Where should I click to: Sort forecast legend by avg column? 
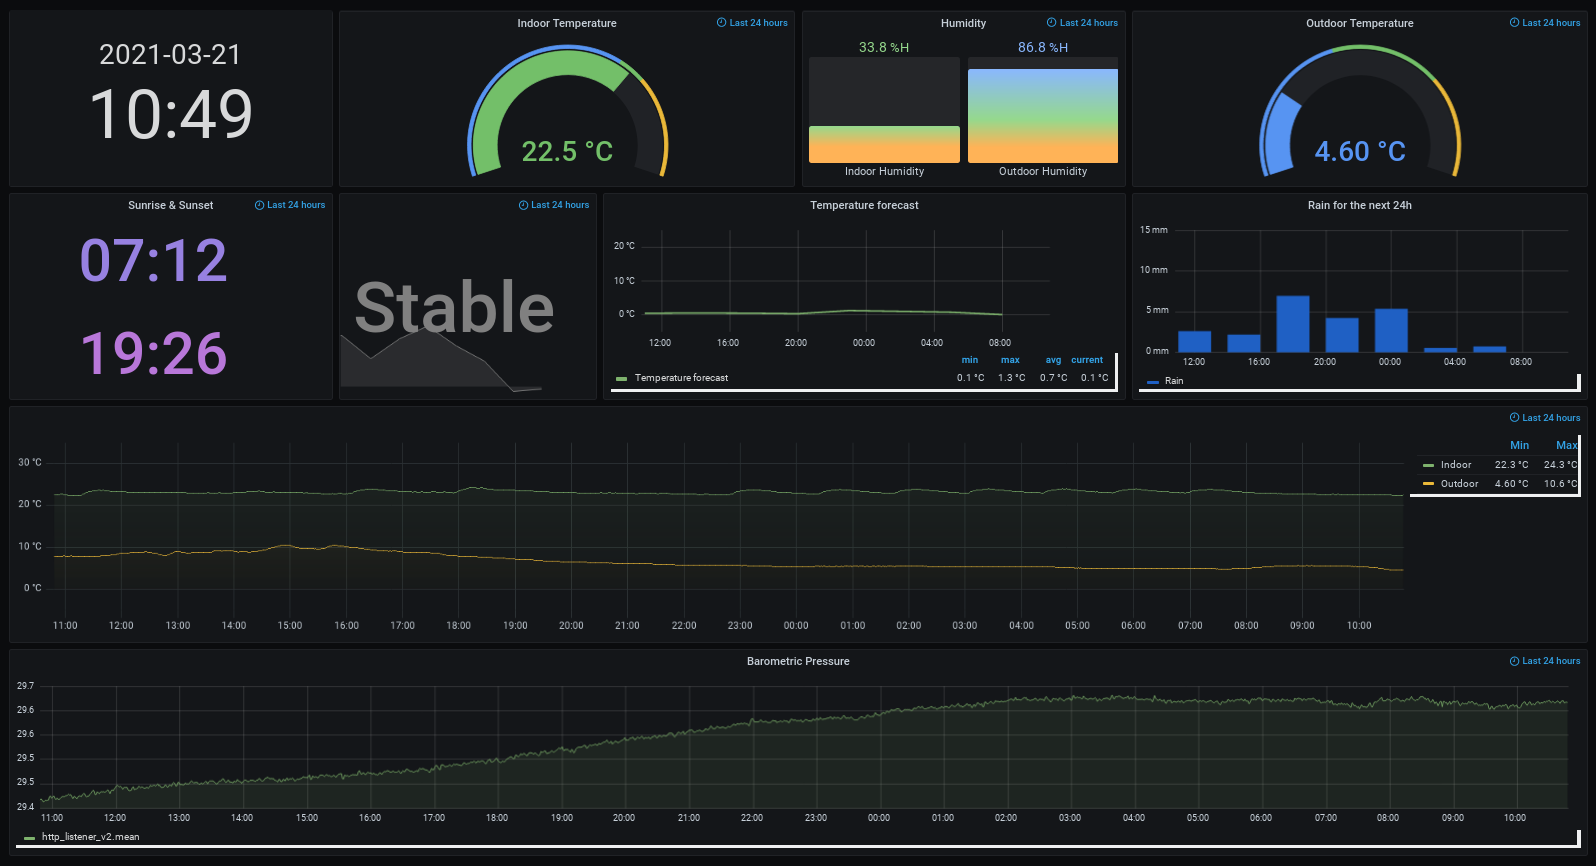[x=1053, y=360]
